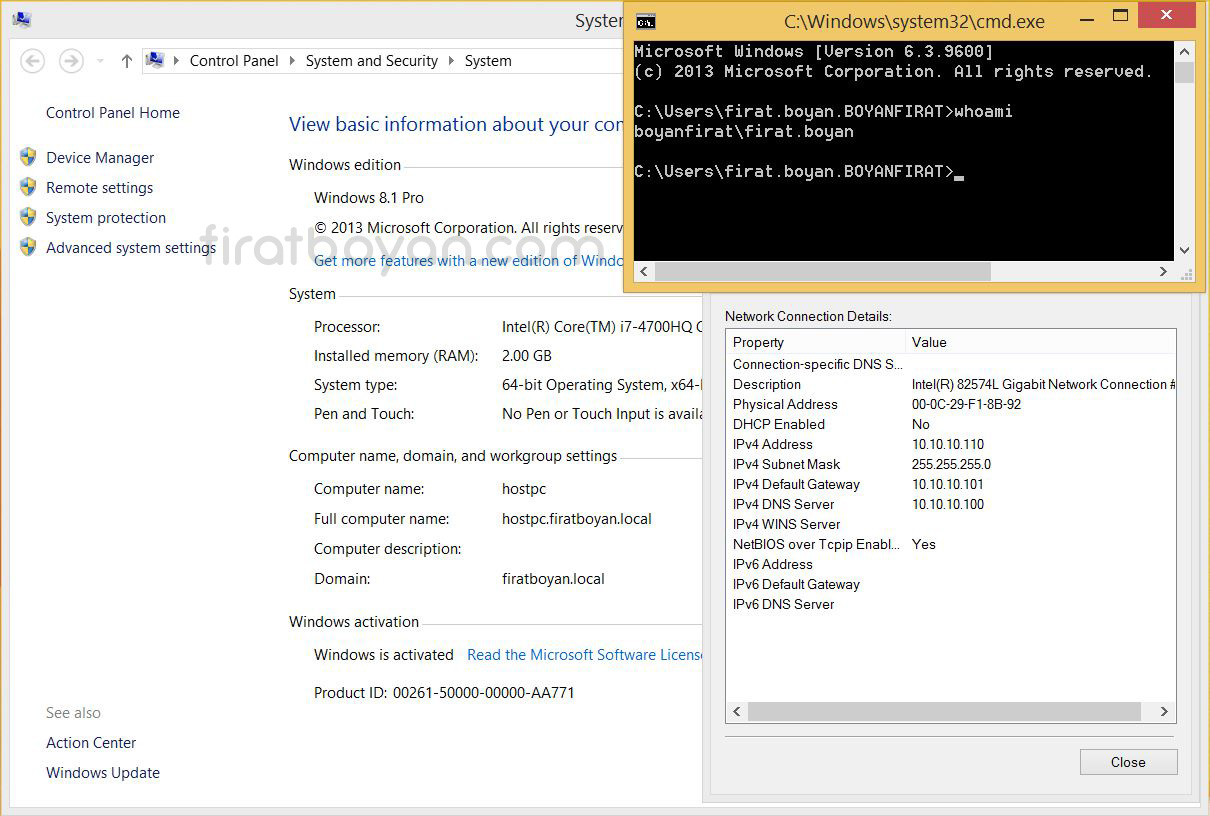Close the Network Connection Details dialog
The width and height of the screenshot is (1210, 816).
1128,762
